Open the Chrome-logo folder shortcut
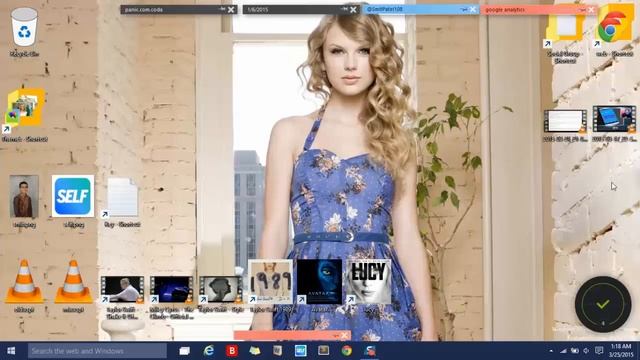The width and height of the screenshot is (640, 360). point(614,27)
